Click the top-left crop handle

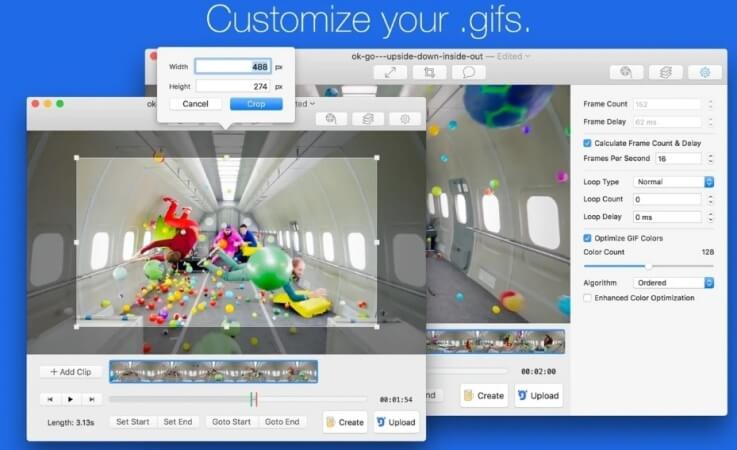77,158
